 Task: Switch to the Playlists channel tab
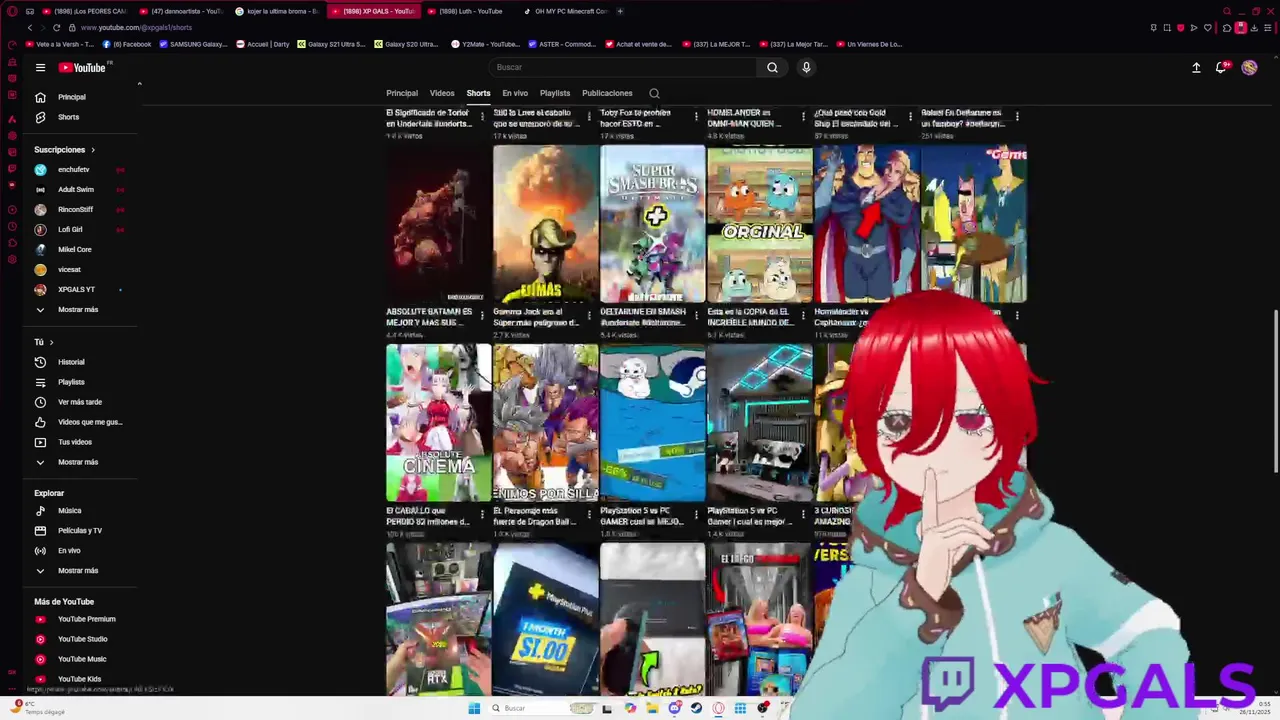(x=555, y=93)
